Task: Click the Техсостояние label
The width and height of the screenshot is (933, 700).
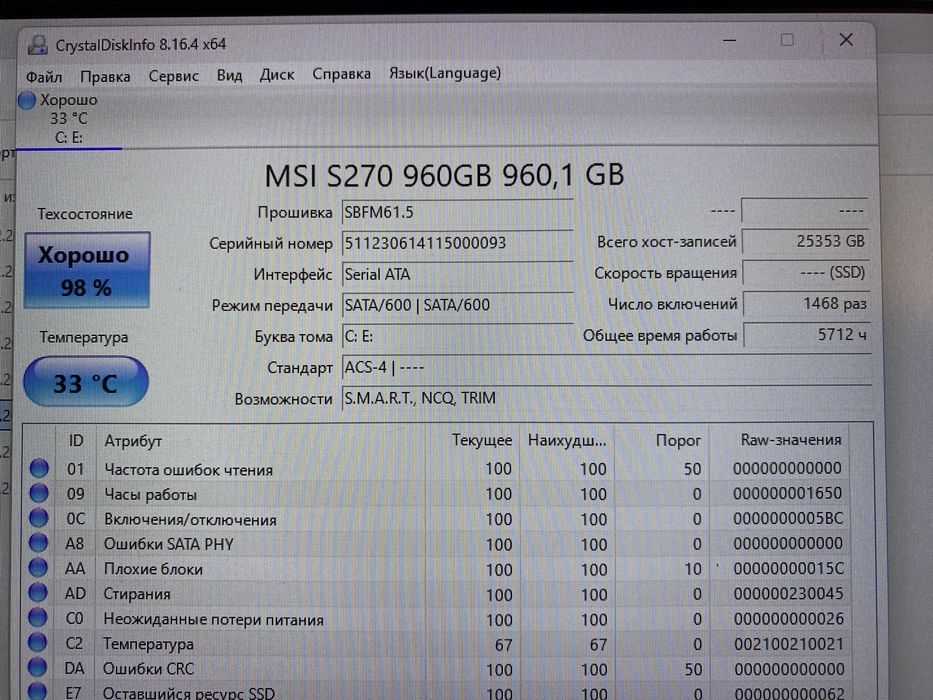Action: tap(84, 214)
